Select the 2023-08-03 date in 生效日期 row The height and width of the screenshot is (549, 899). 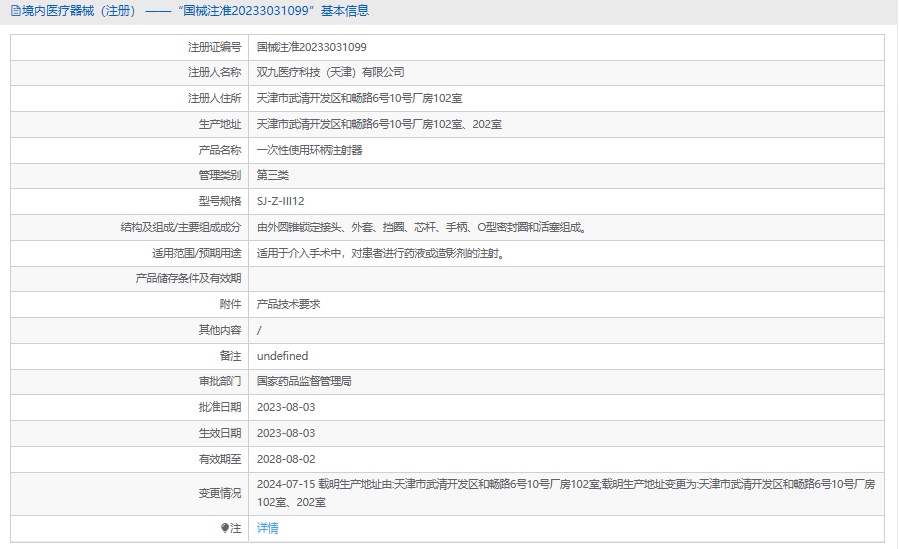pos(286,433)
